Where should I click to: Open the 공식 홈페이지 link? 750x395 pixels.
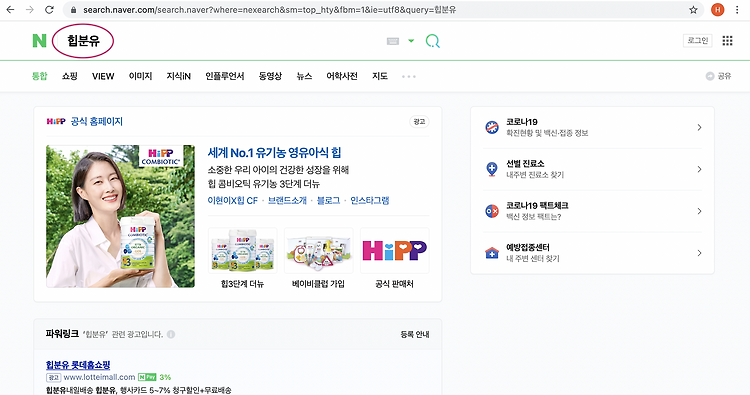pos(97,121)
